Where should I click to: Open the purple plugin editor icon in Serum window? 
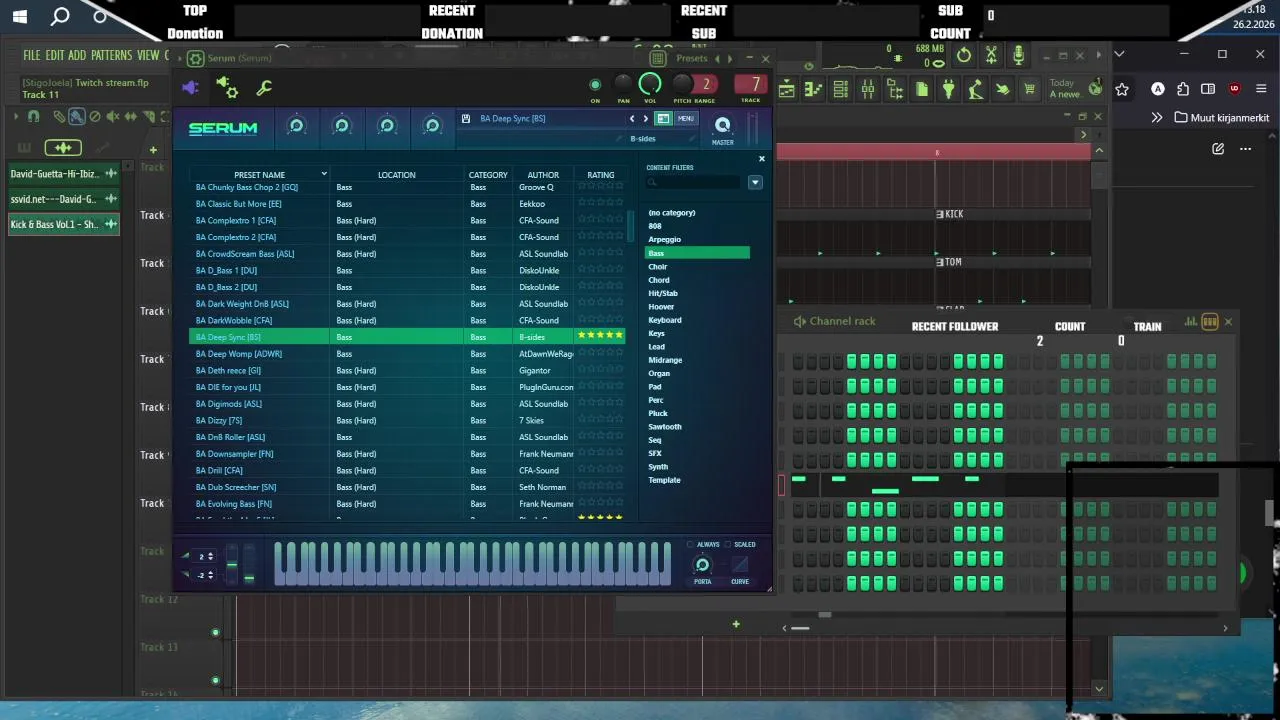pos(190,87)
